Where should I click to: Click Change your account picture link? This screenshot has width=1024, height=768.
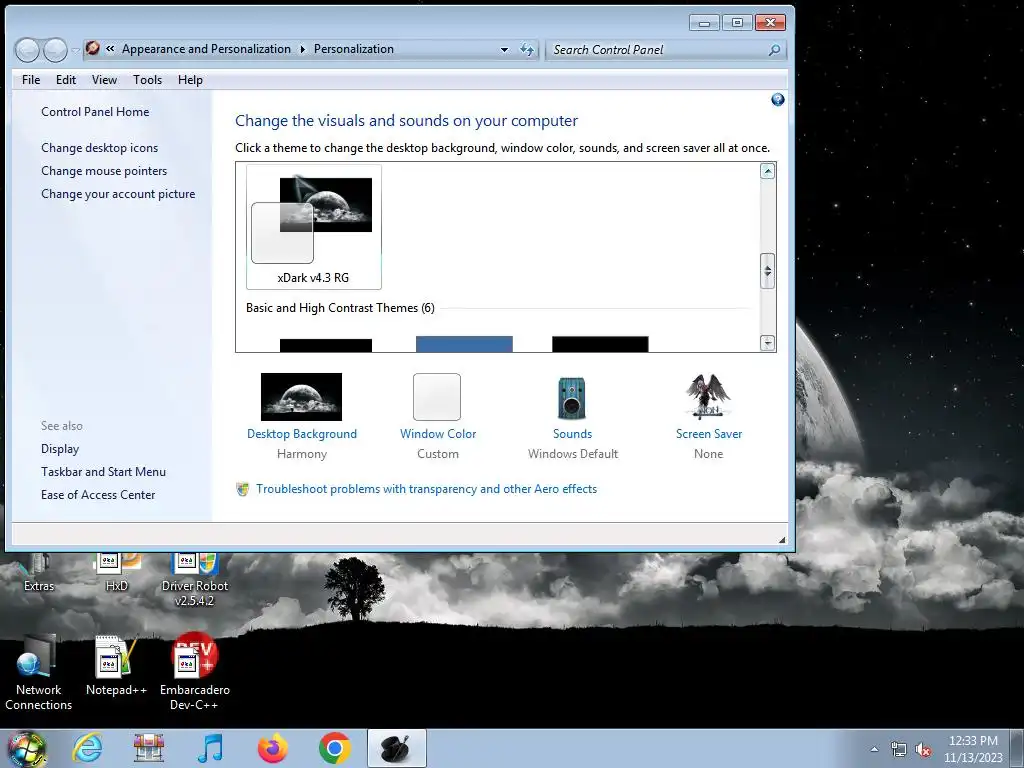[118, 194]
